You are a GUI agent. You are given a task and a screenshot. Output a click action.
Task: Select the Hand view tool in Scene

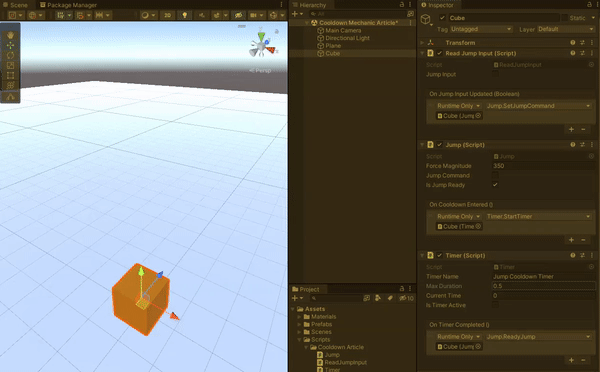[10, 35]
